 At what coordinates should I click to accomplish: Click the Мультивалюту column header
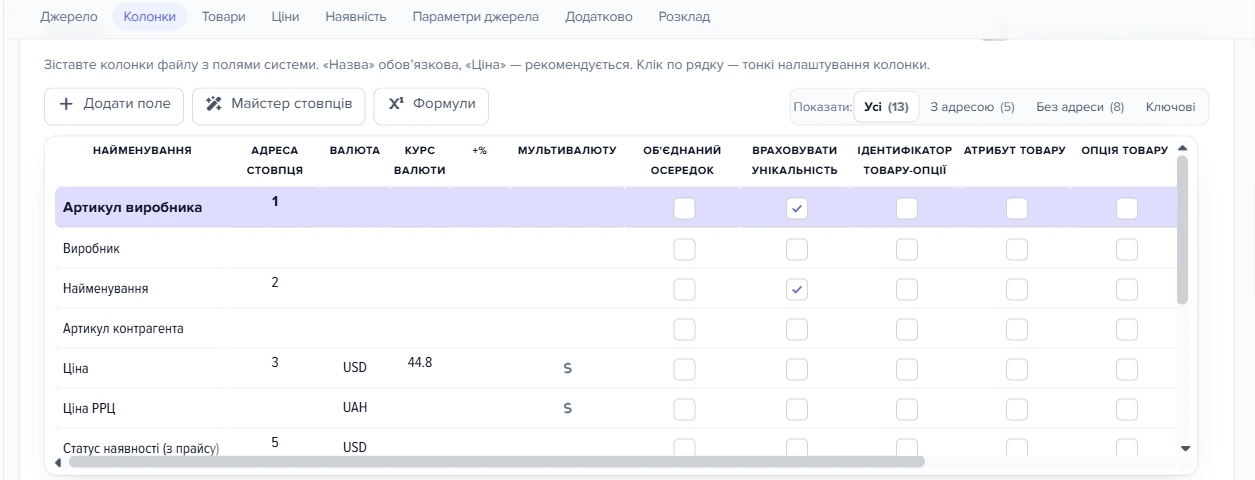567,150
